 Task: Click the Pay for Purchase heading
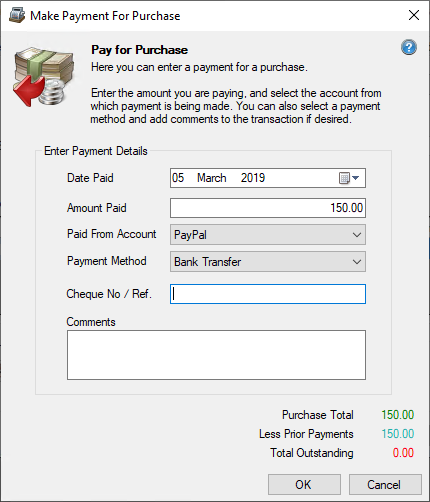coord(139,50)
